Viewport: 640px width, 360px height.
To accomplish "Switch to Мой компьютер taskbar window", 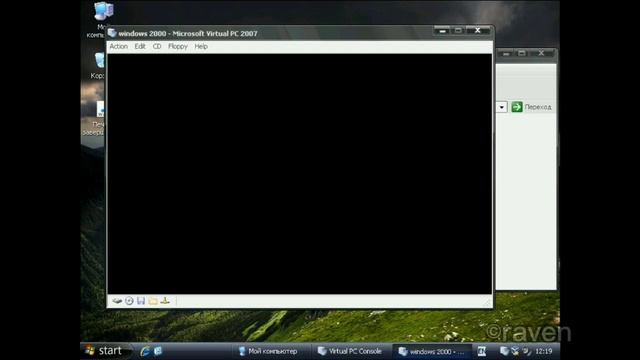I will pos(269,351).
